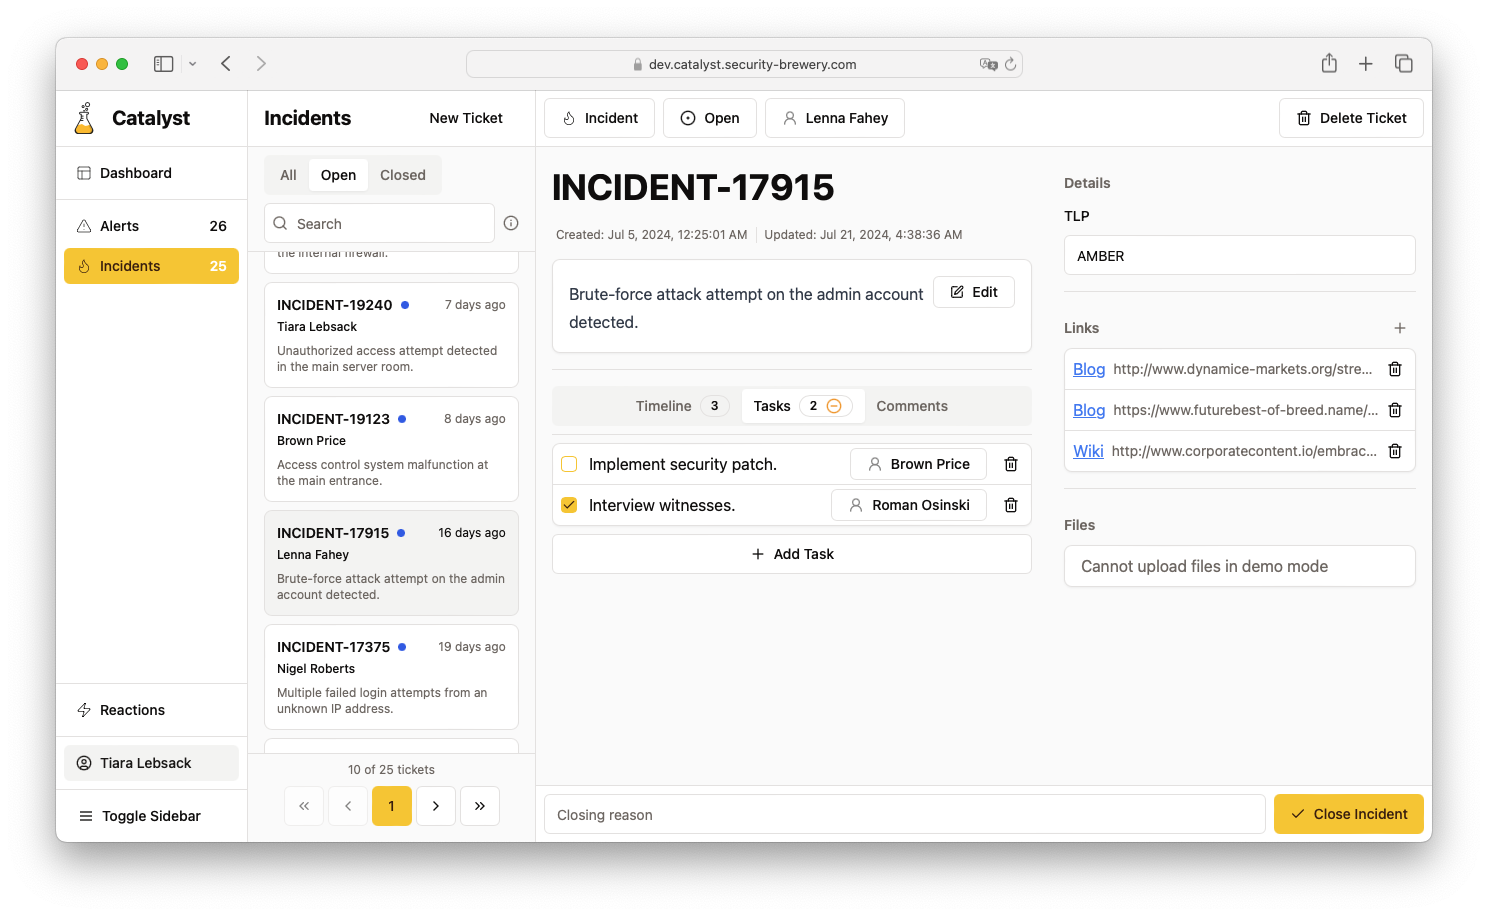
Task: Filter incidents by the Closed tab
Action: tap(403, 174)
